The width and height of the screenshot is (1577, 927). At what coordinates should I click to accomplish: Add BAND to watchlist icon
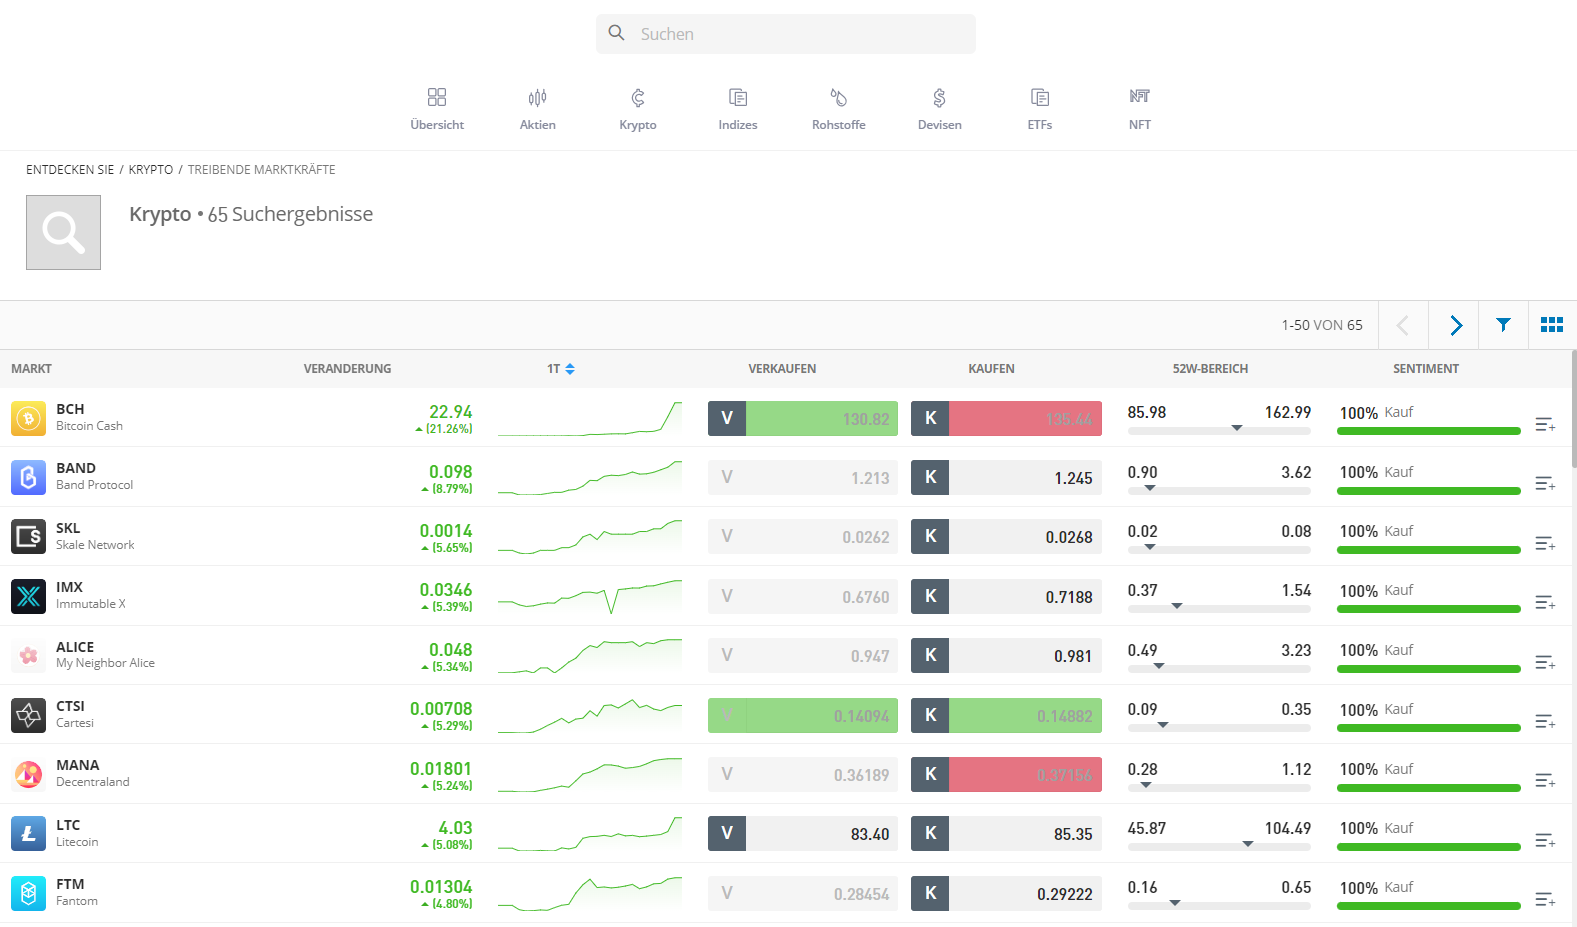pos(1545,484)
